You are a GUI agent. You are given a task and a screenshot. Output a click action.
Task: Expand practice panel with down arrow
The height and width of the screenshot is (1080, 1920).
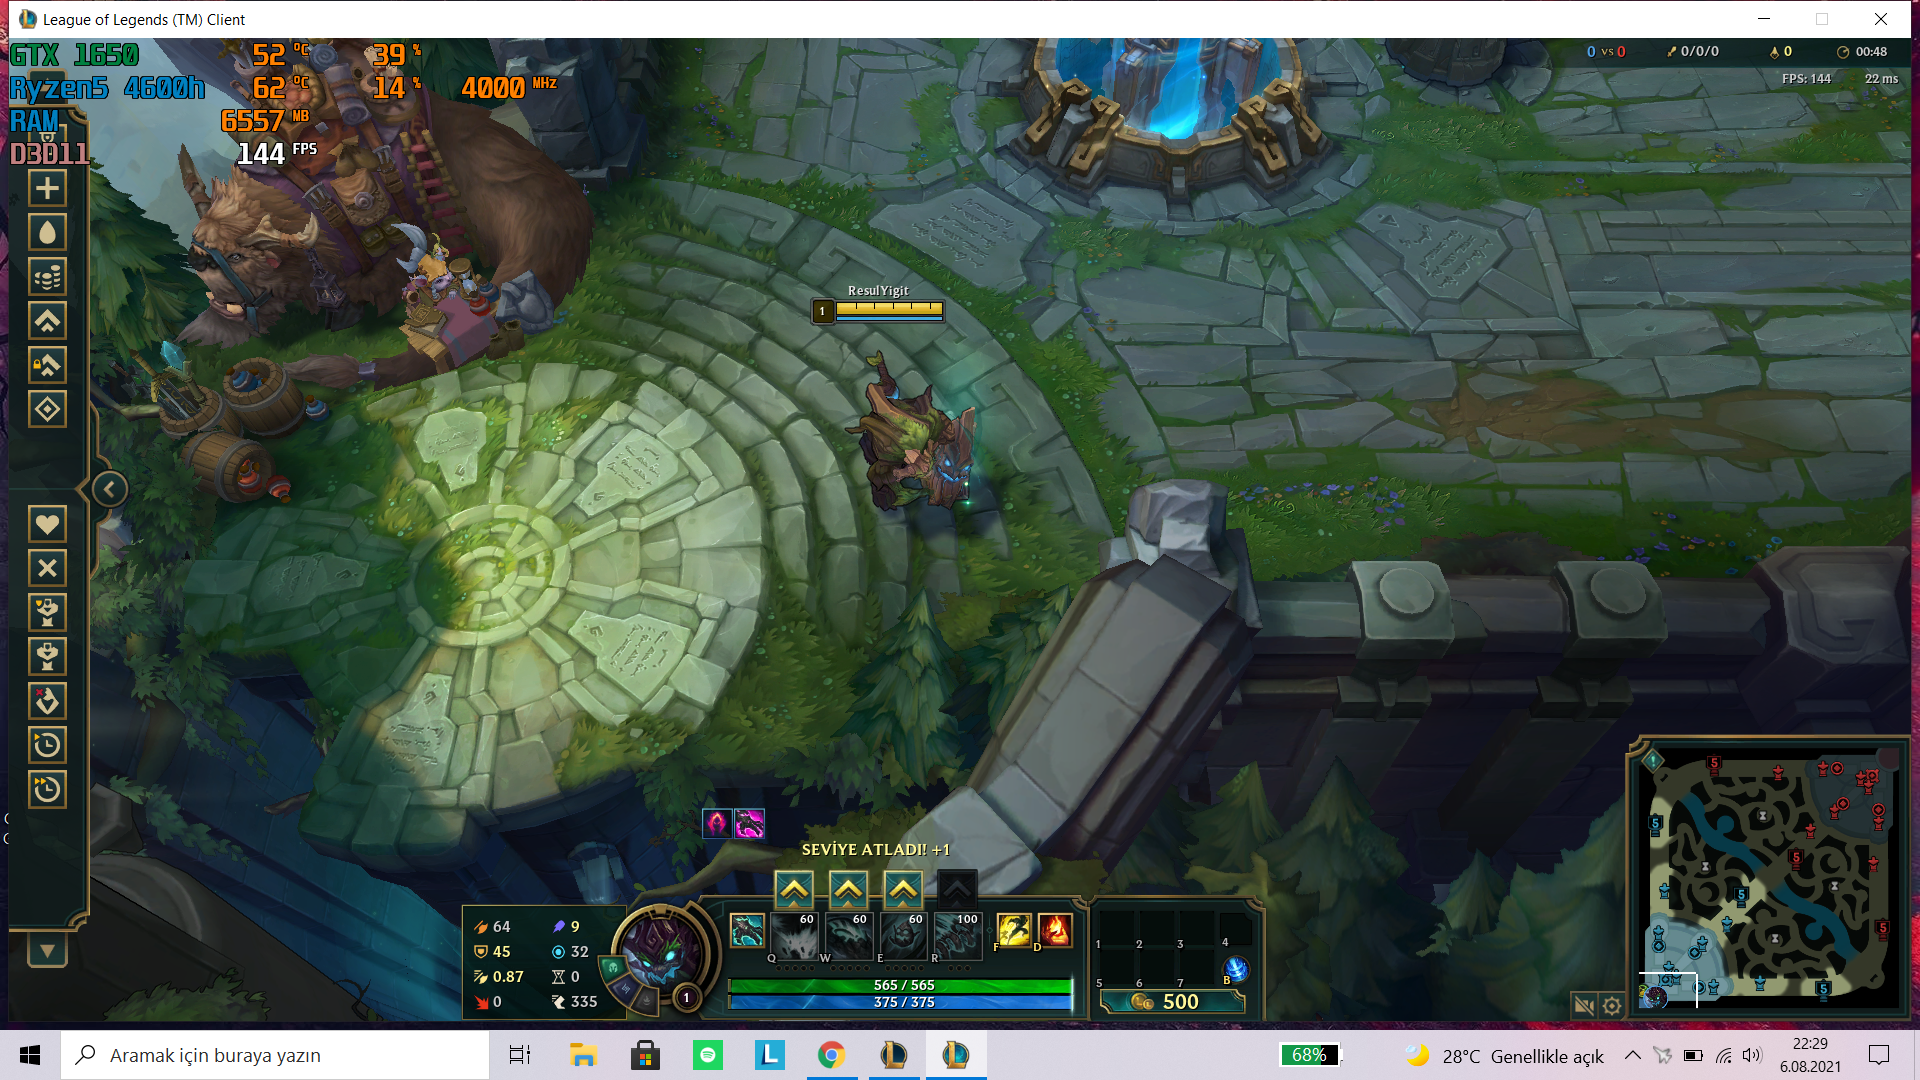pyautogui.click(x=47, y=950)
